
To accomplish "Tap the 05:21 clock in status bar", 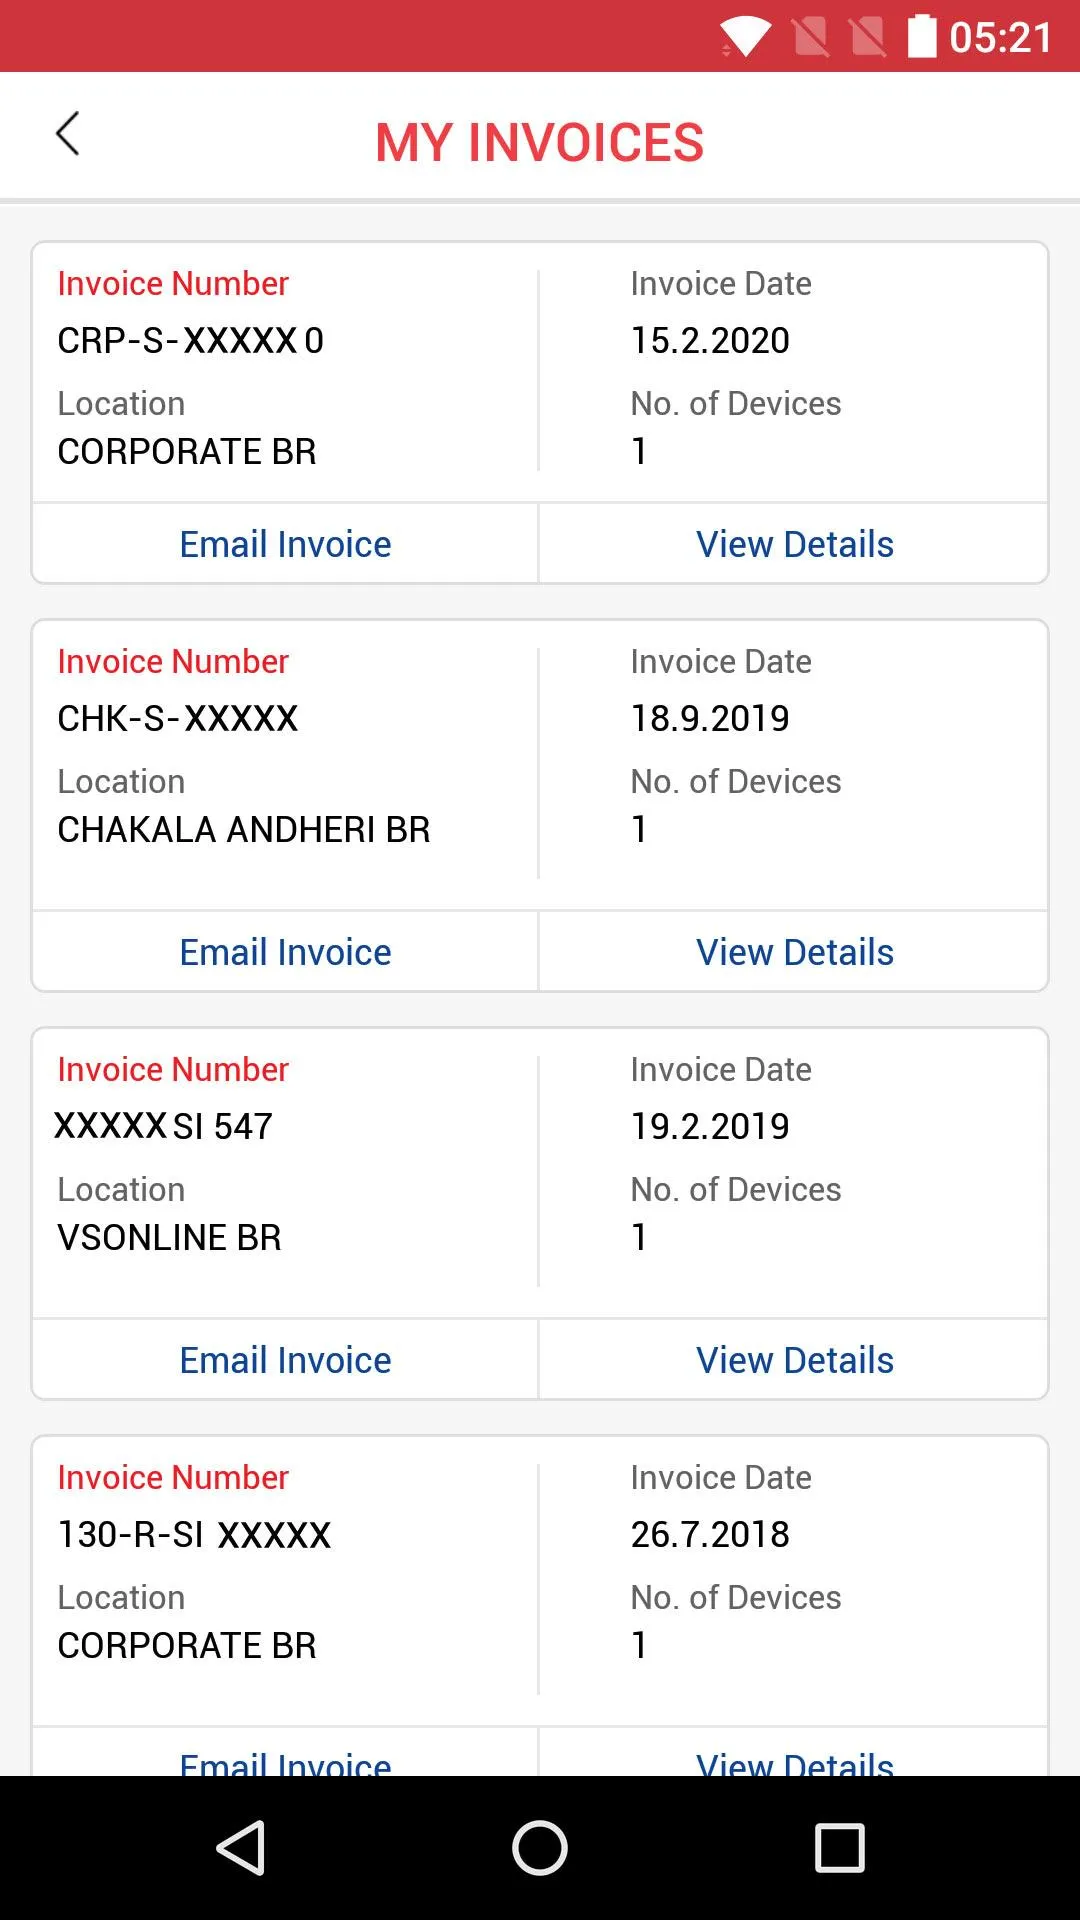I will (x=1000, y=38).
